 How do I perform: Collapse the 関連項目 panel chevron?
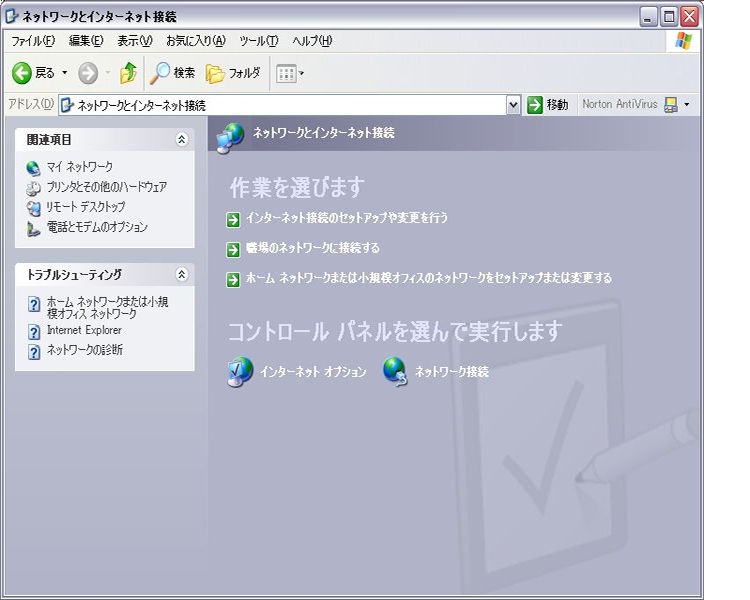click(181, 140)
